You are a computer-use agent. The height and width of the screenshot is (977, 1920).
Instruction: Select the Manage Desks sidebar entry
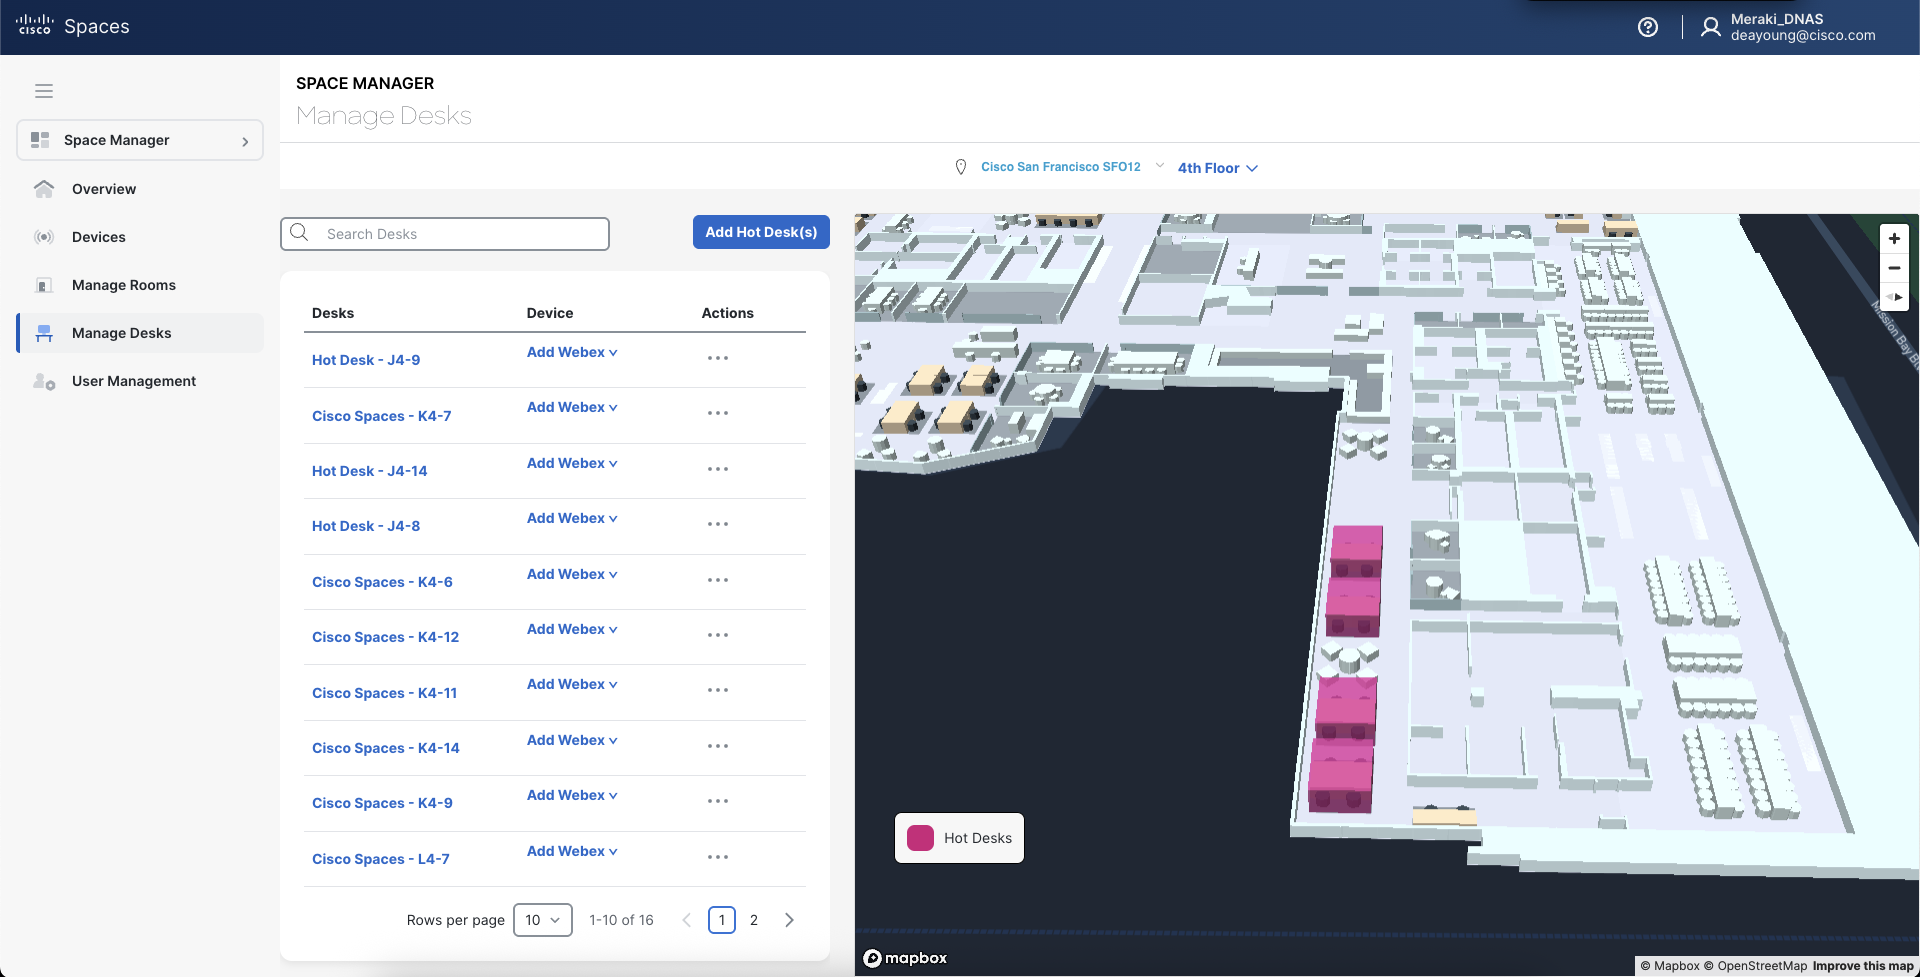121,332
